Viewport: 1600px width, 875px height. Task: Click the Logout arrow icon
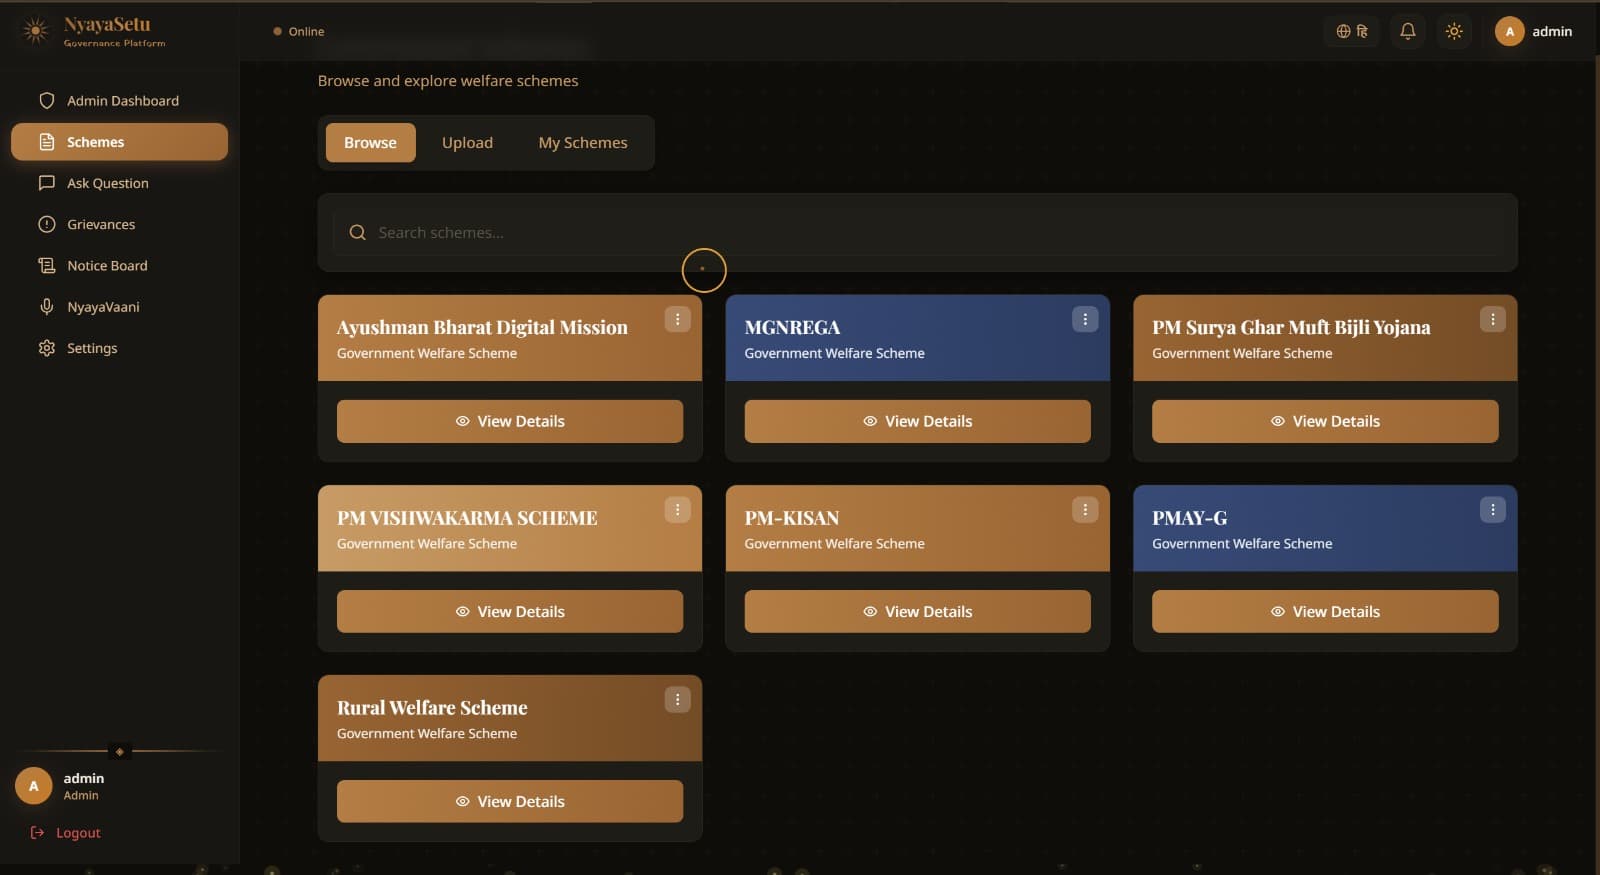37,832
